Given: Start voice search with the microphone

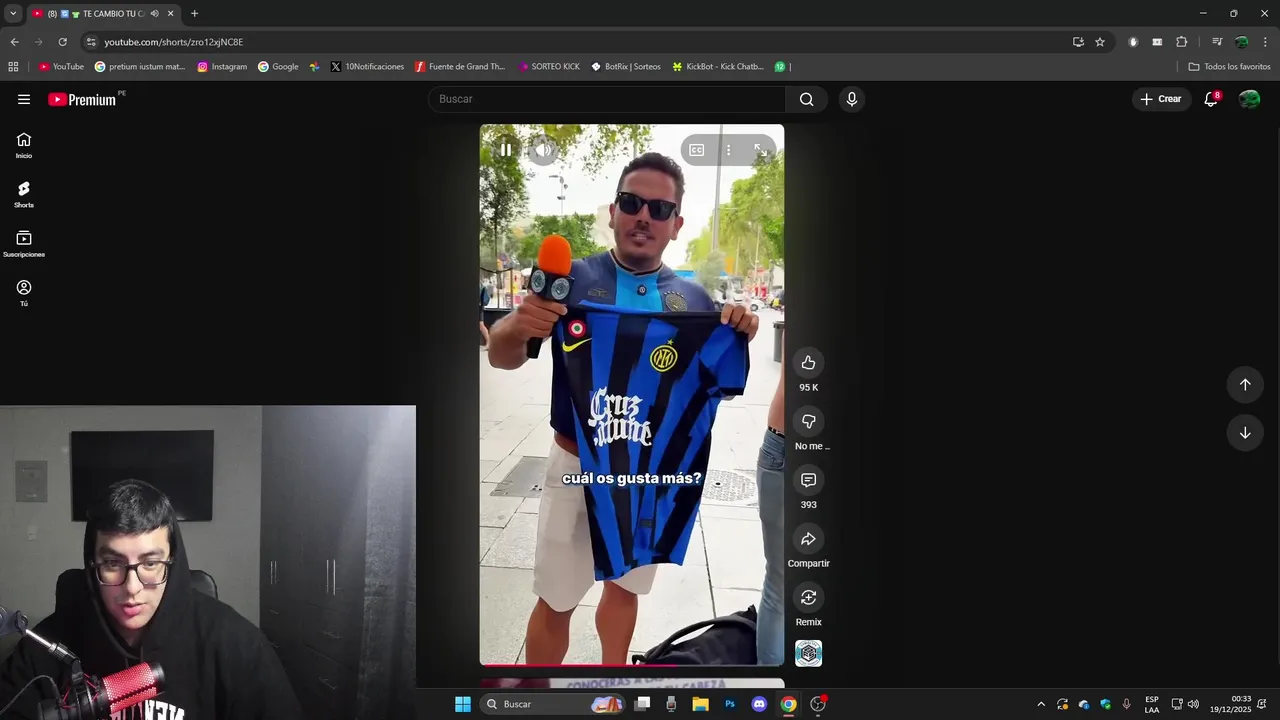Looking at the screenshot, I should click(851, 99).
